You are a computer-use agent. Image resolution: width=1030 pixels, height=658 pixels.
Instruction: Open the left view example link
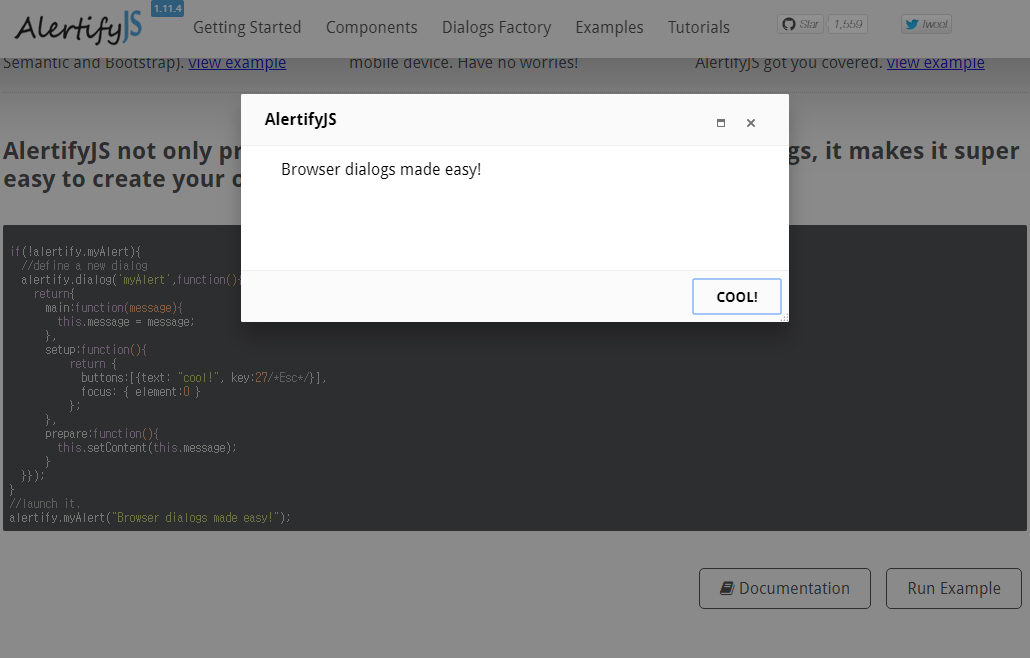[x=237, y=63]
